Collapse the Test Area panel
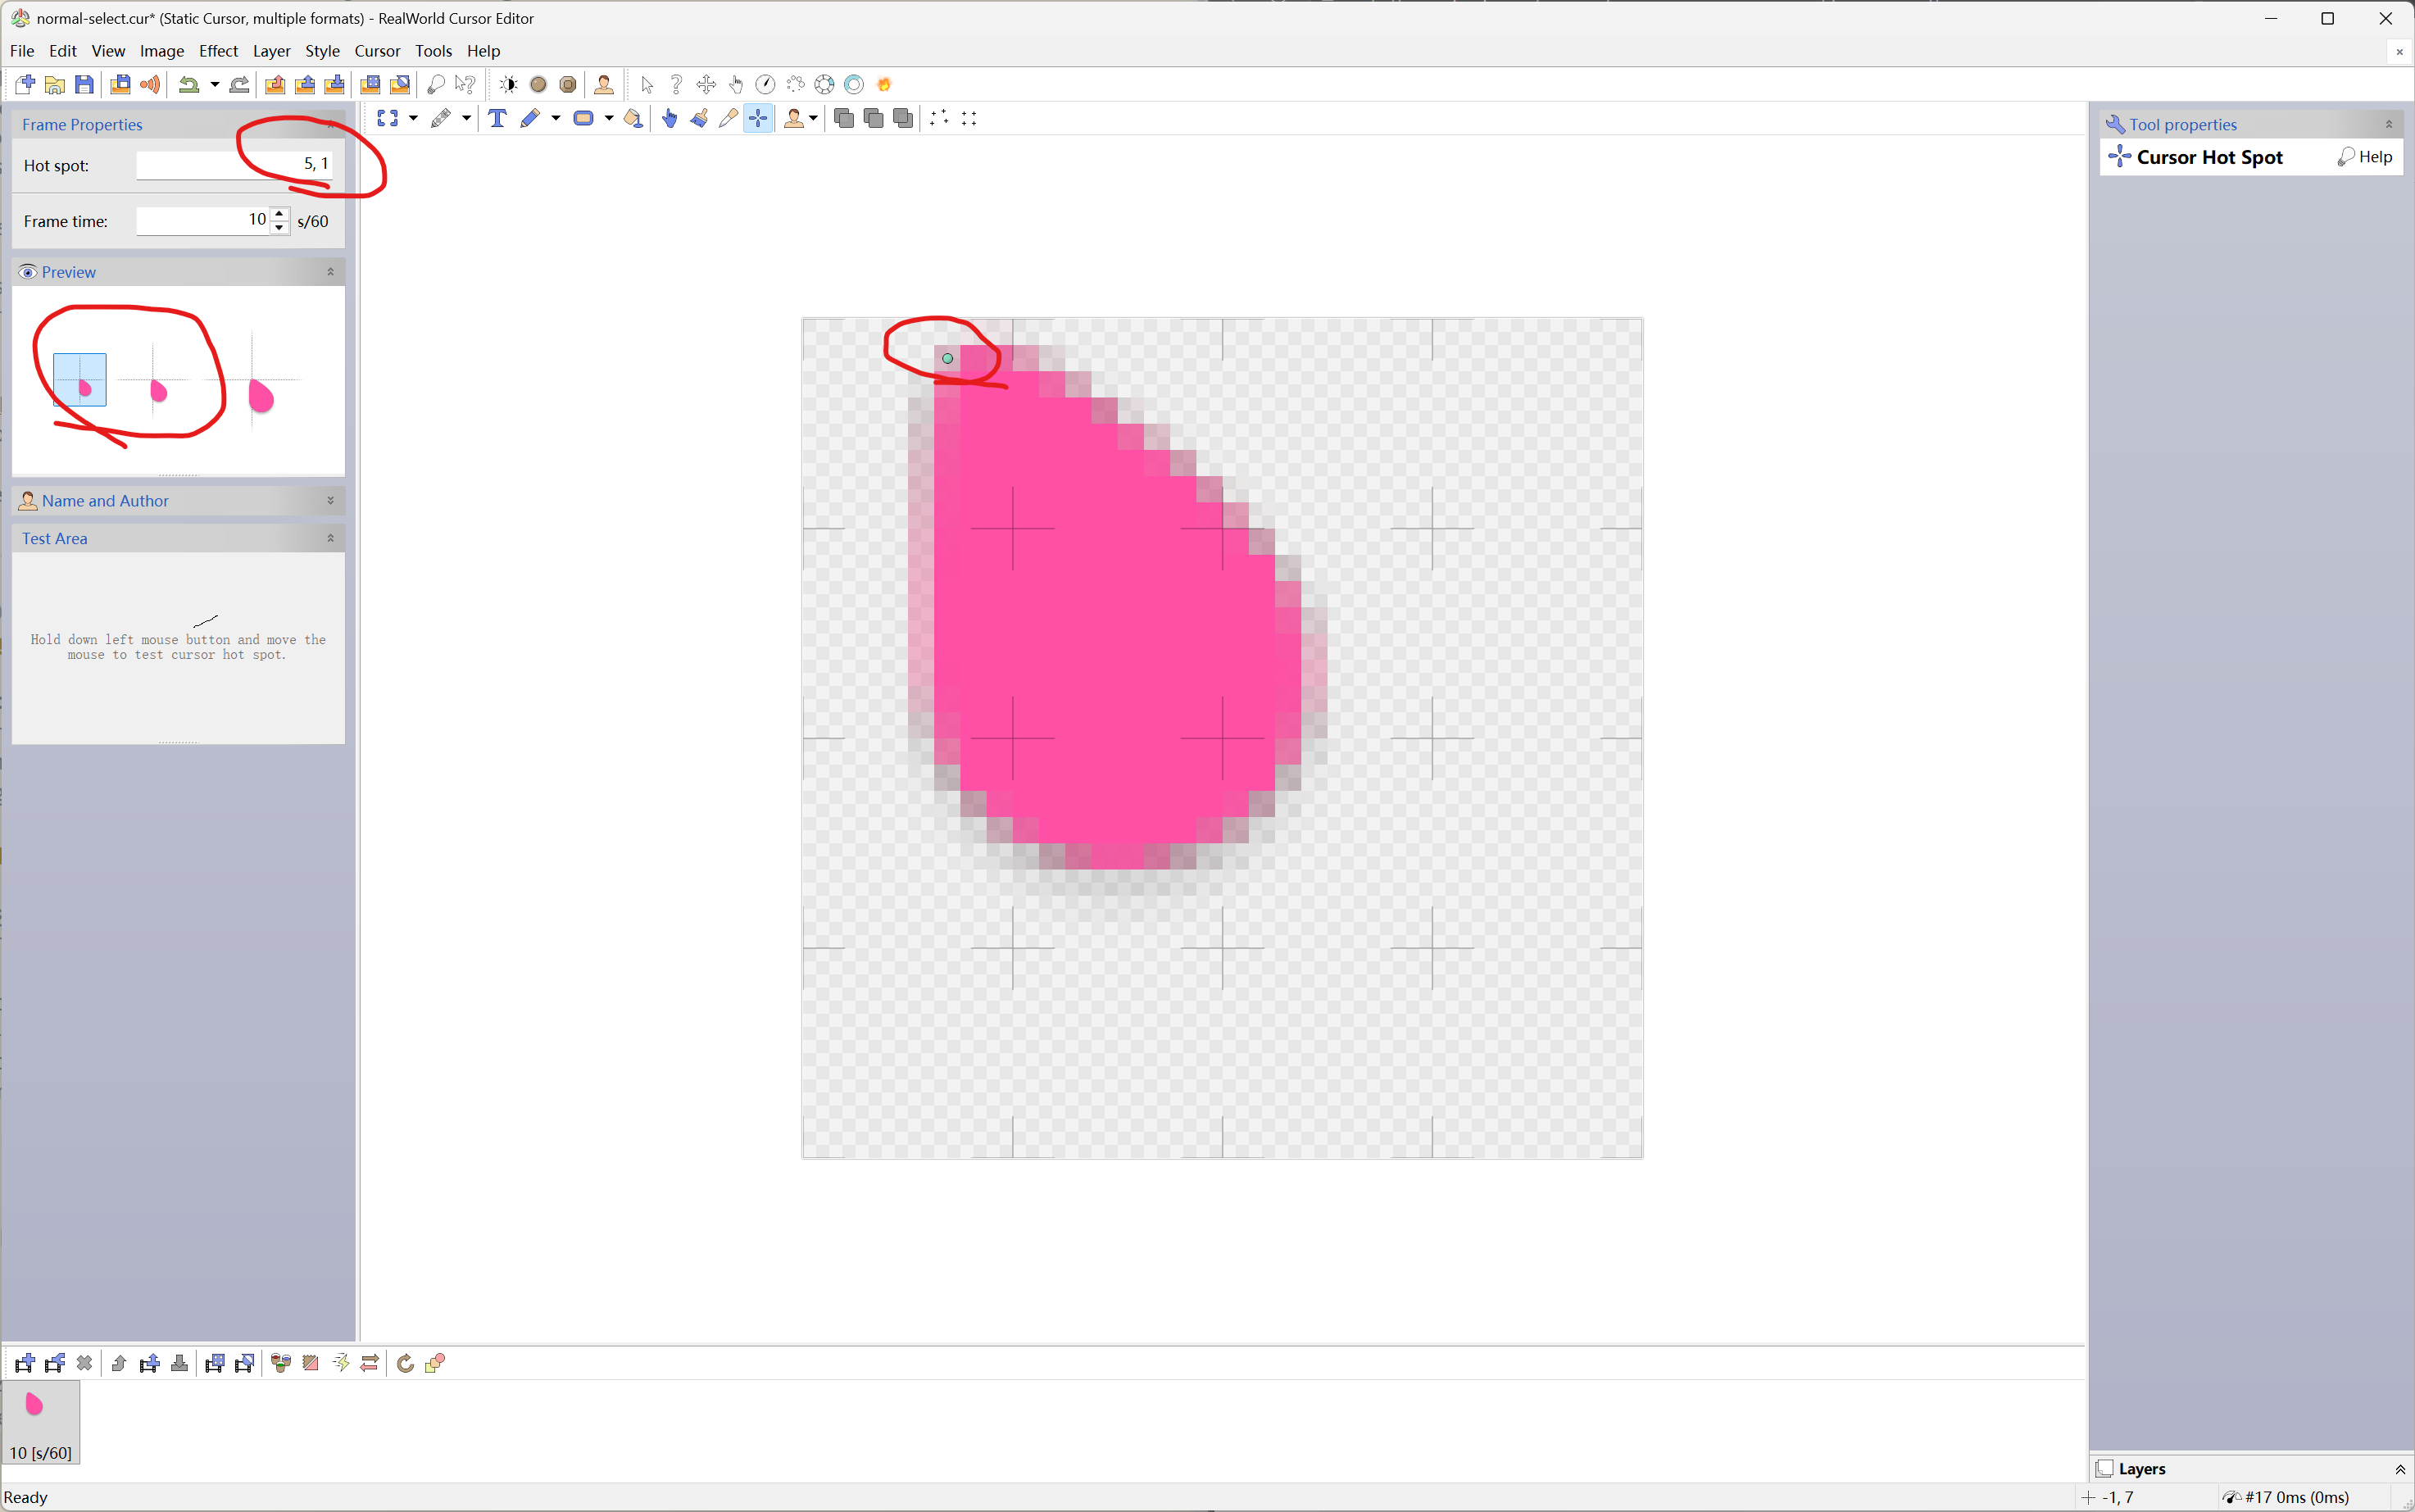 [x=331, y=538]
